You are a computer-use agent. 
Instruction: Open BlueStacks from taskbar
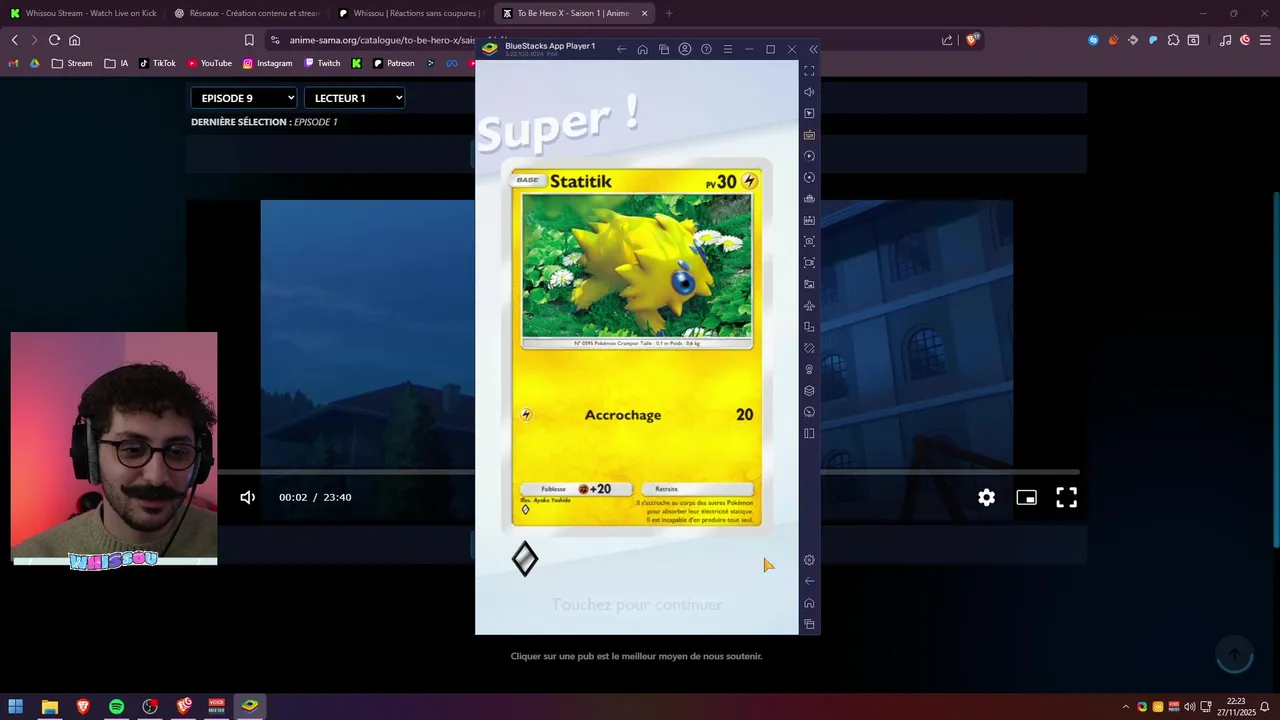[x=250, y=706]
